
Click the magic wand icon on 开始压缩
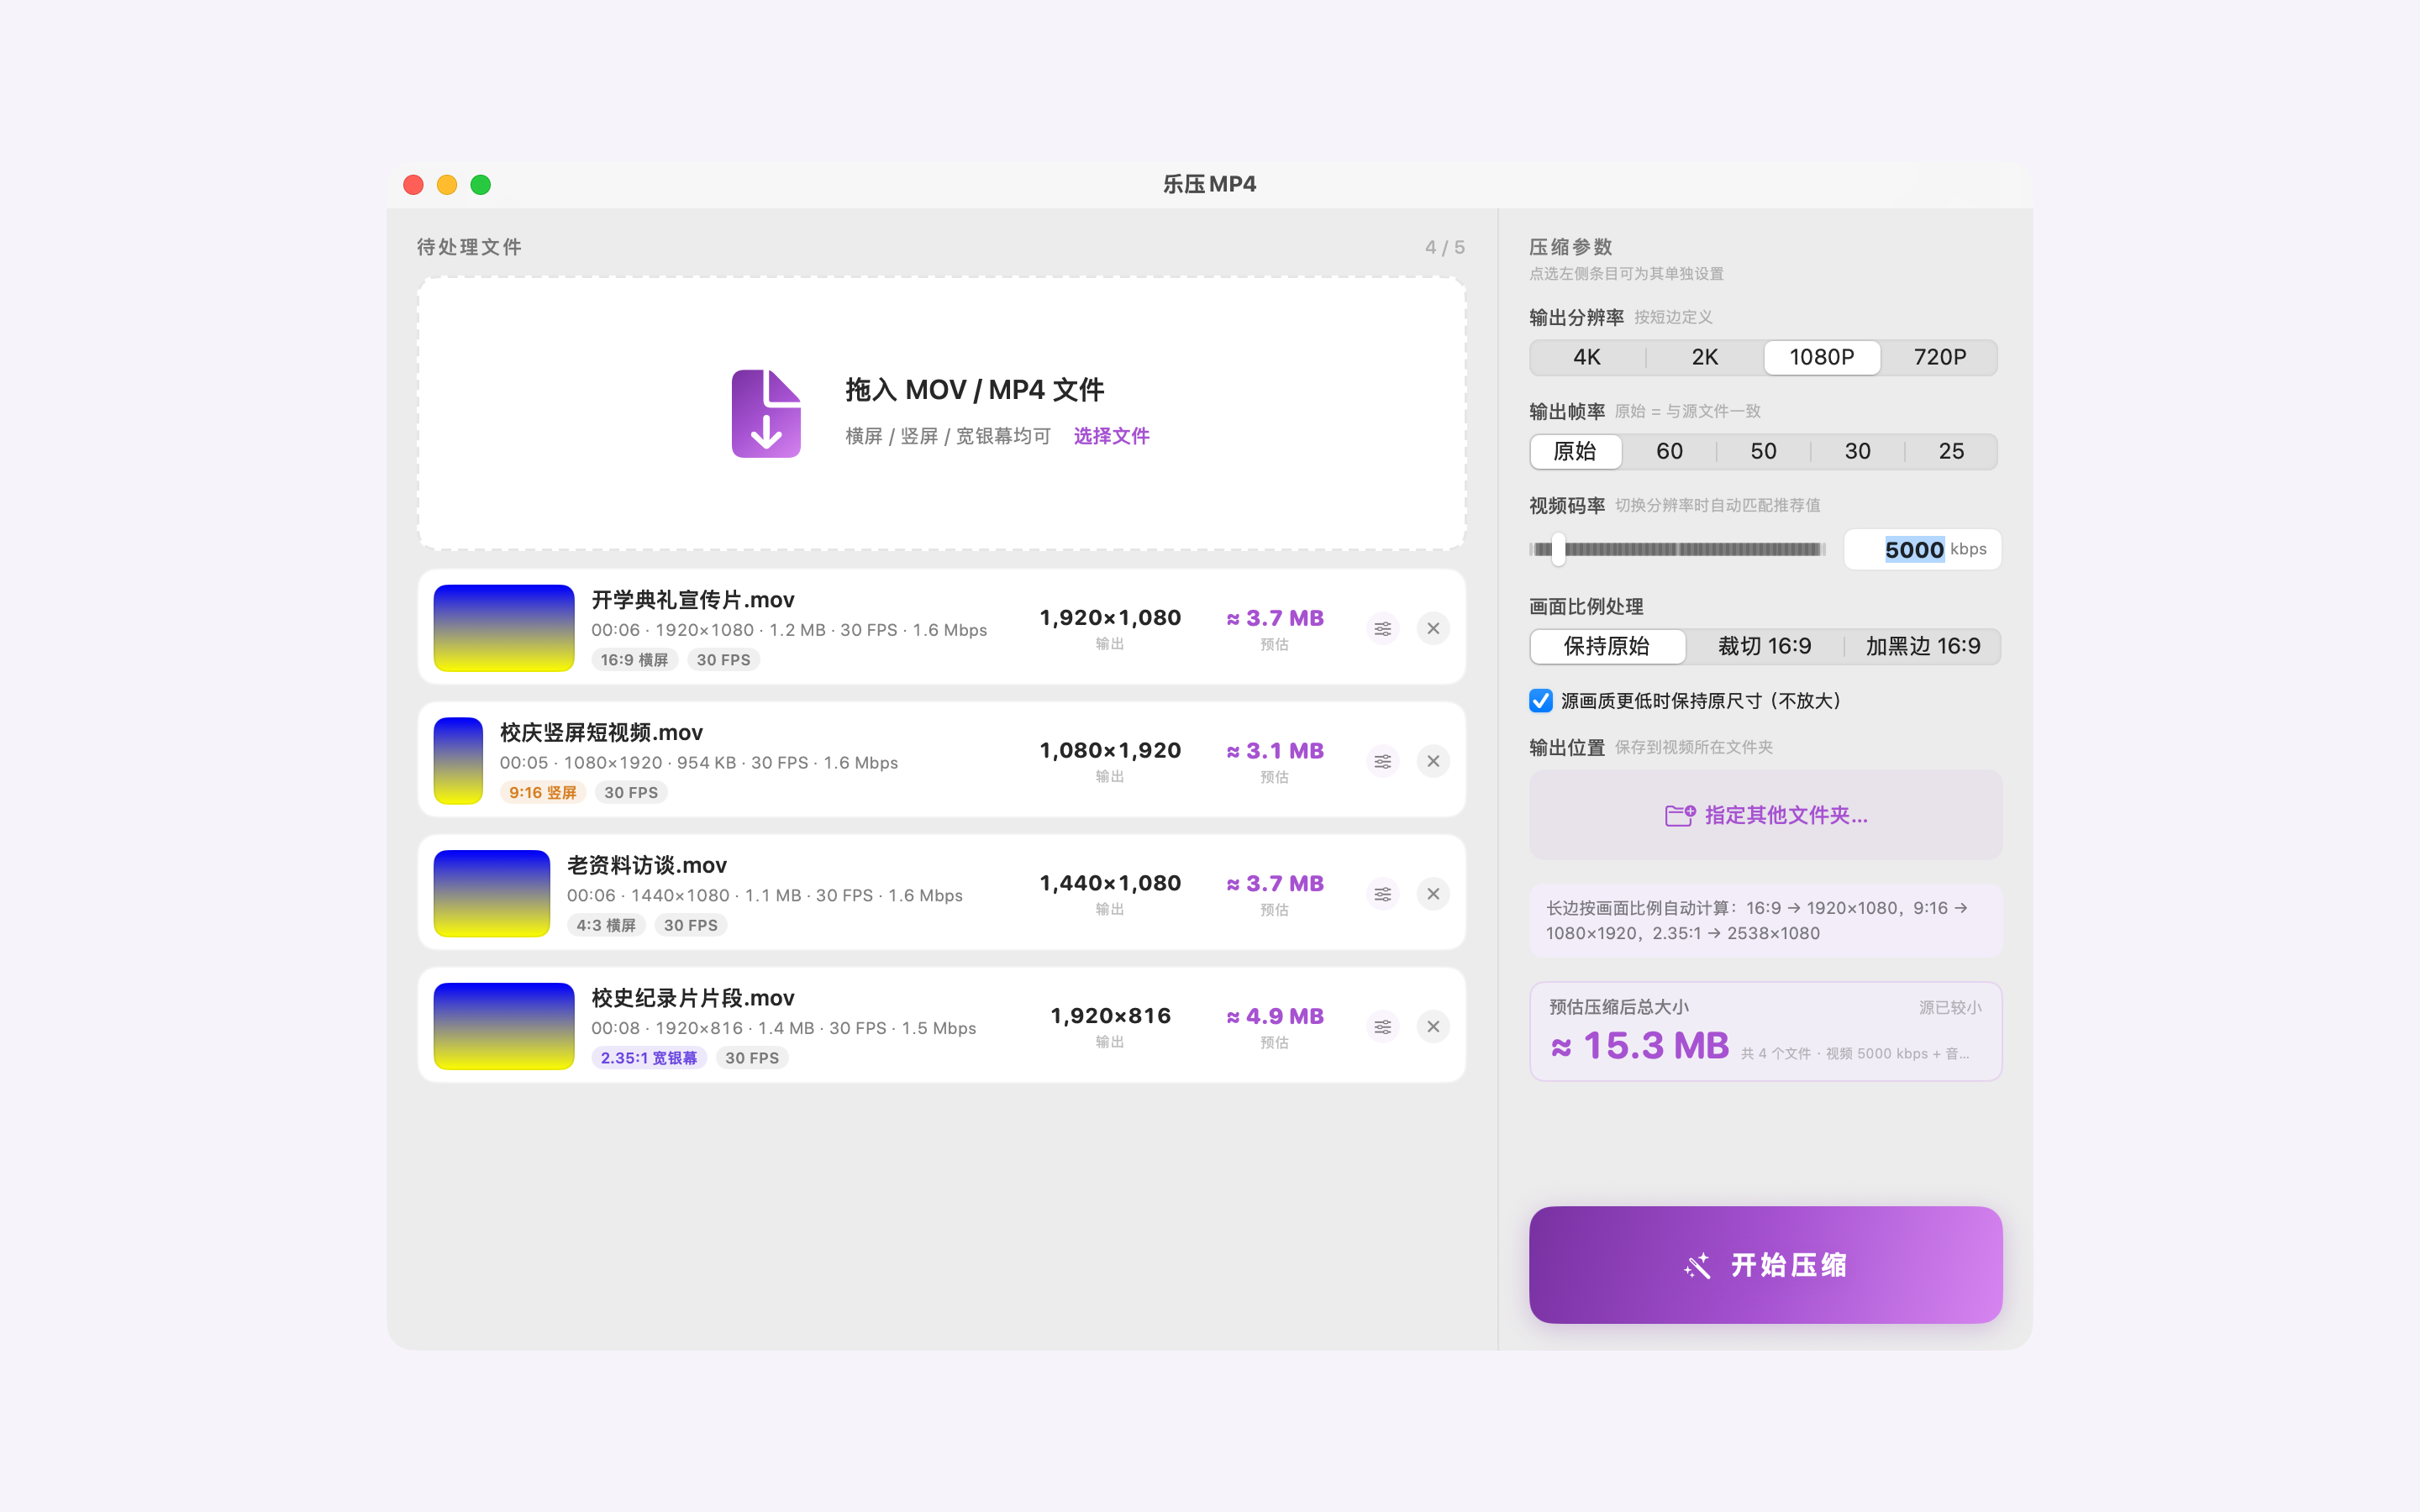[x=1697, y=1266]
